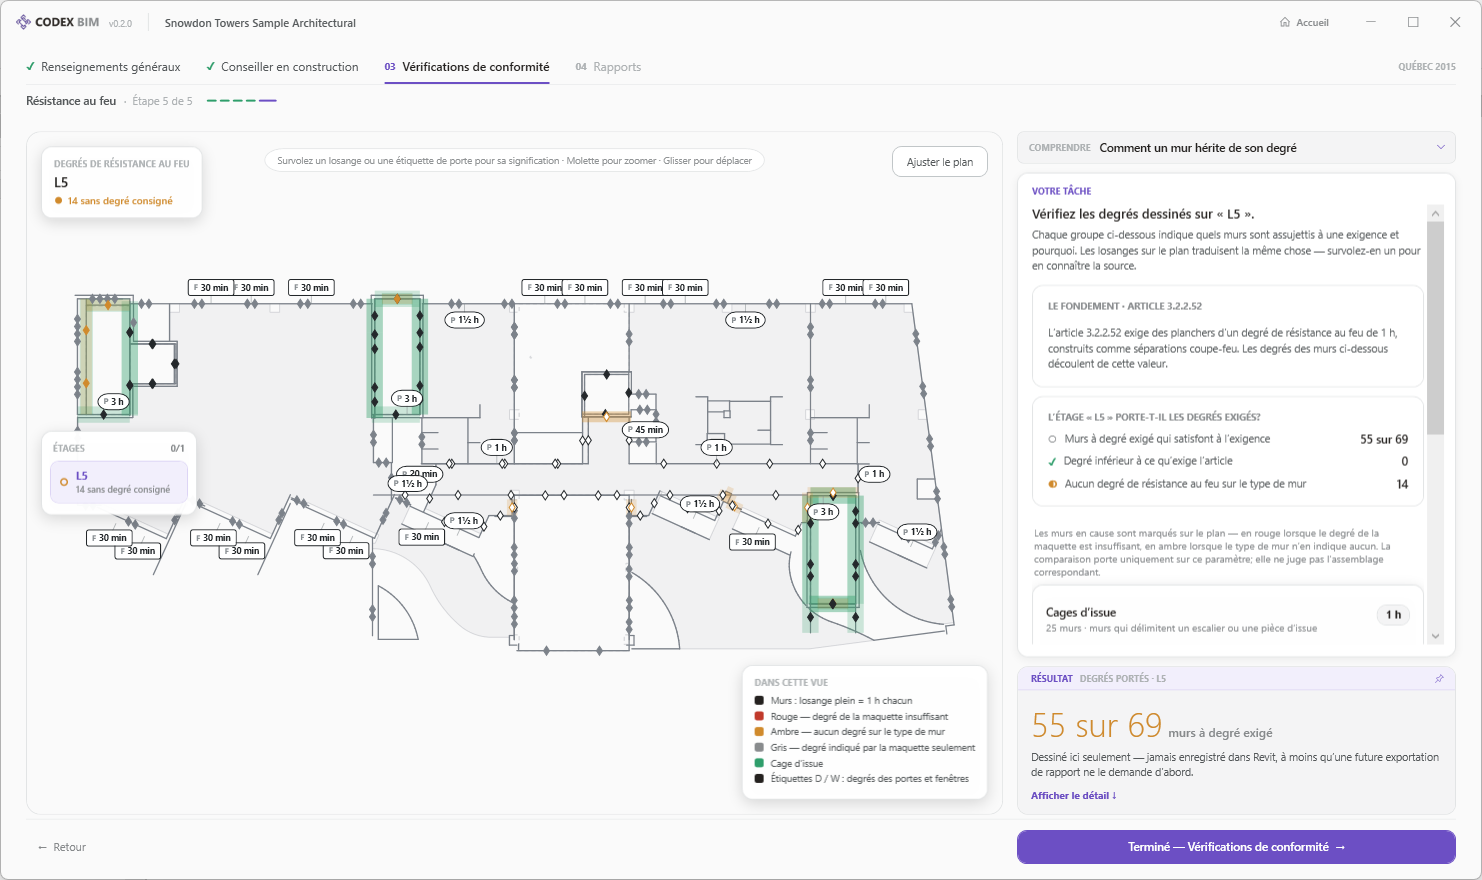Expand the Comprendre section chevron
1482x880 pixels.
tap(1441, 147)
